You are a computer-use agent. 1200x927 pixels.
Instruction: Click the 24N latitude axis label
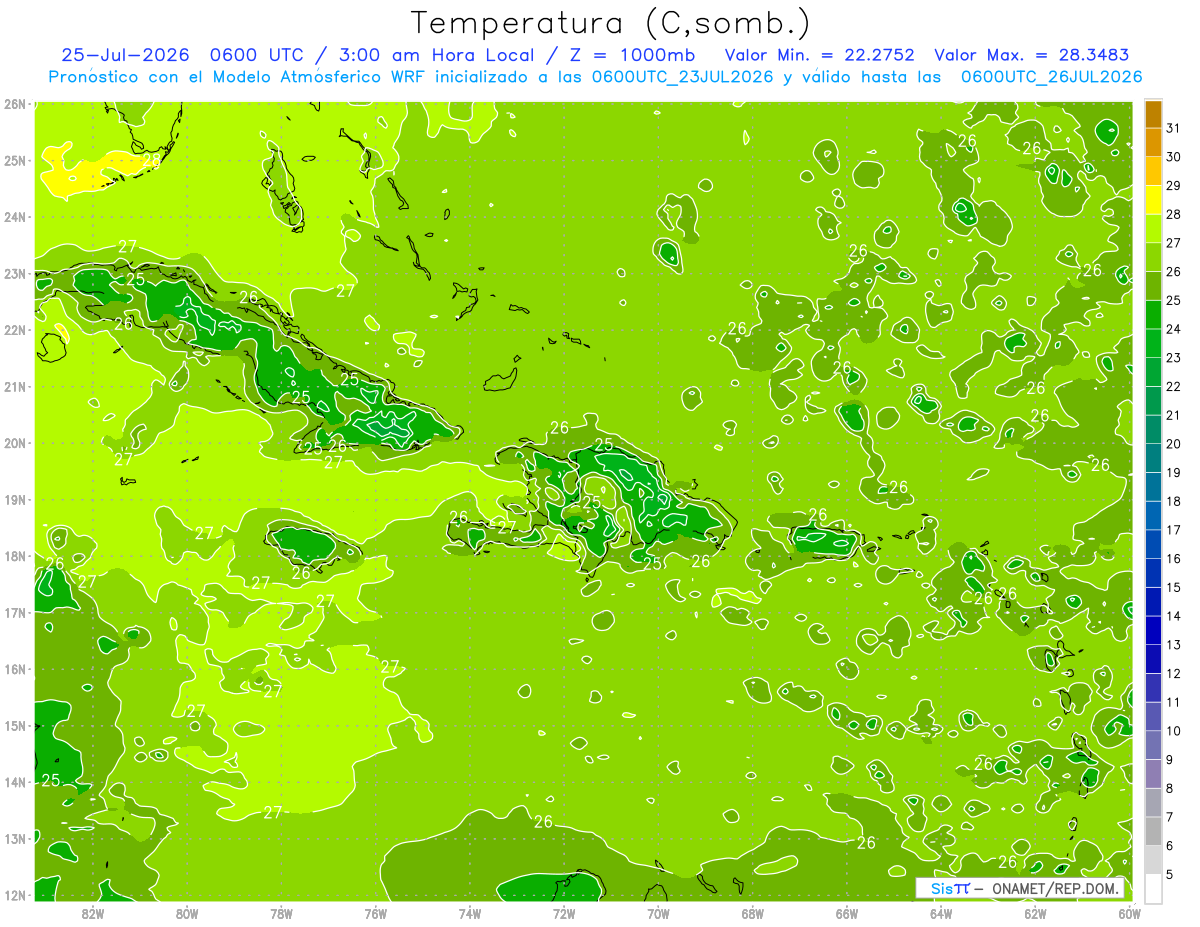pos(14,217)
